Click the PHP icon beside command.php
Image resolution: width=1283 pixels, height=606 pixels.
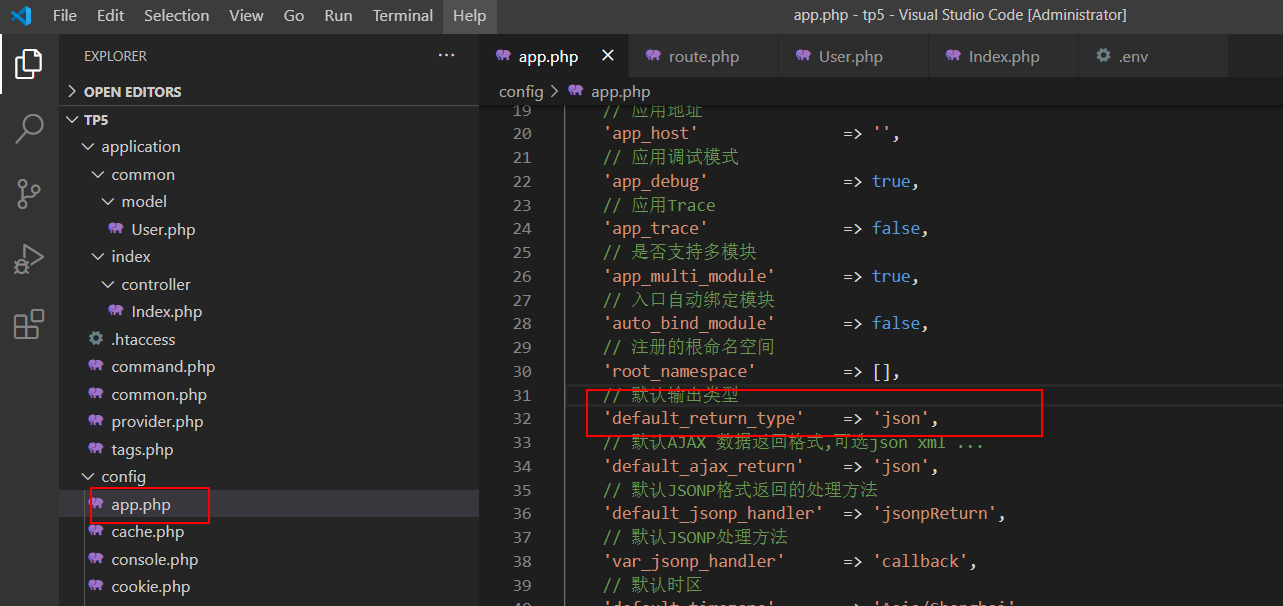[96, 366]
